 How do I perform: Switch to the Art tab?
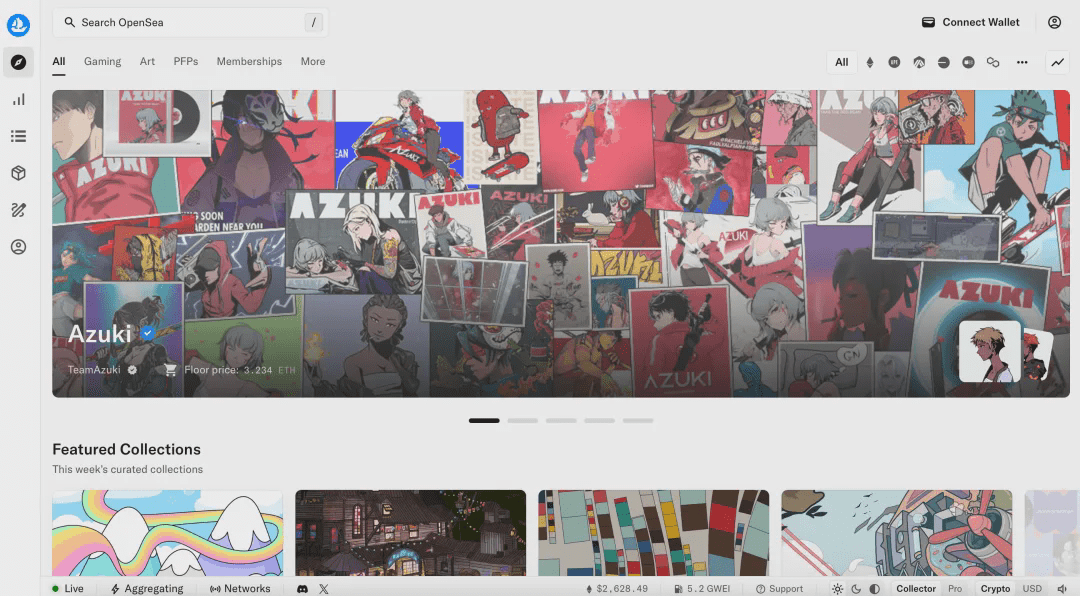147,61
